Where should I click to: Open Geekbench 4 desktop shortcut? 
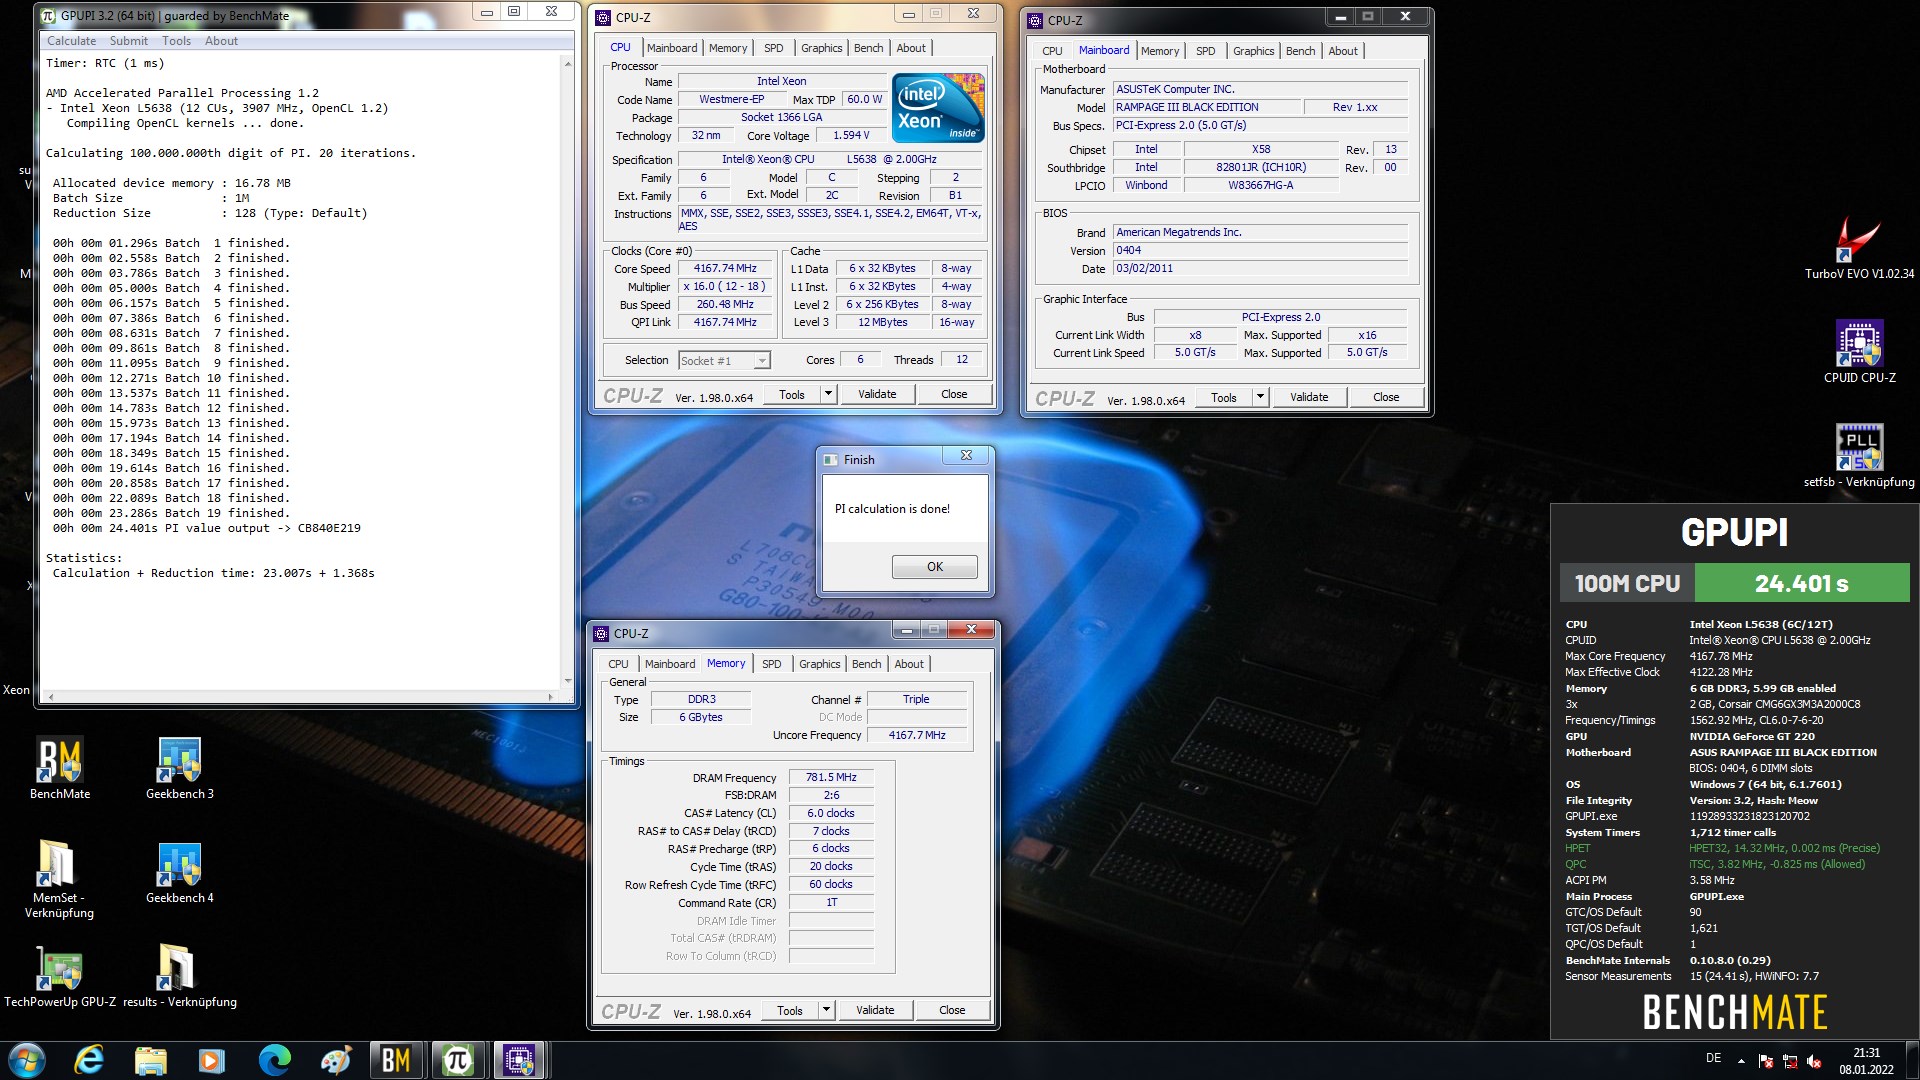point(180,872)
